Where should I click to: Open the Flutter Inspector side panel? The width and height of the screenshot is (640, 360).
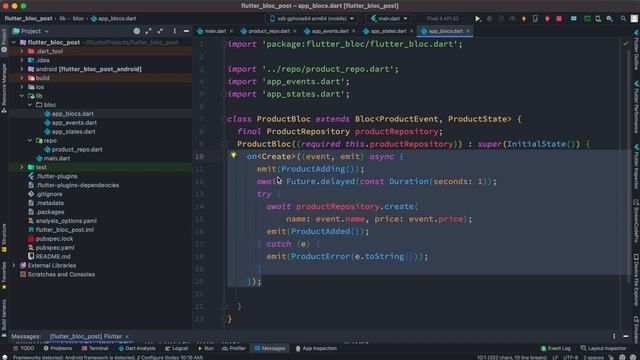click(x=636, y=166)
